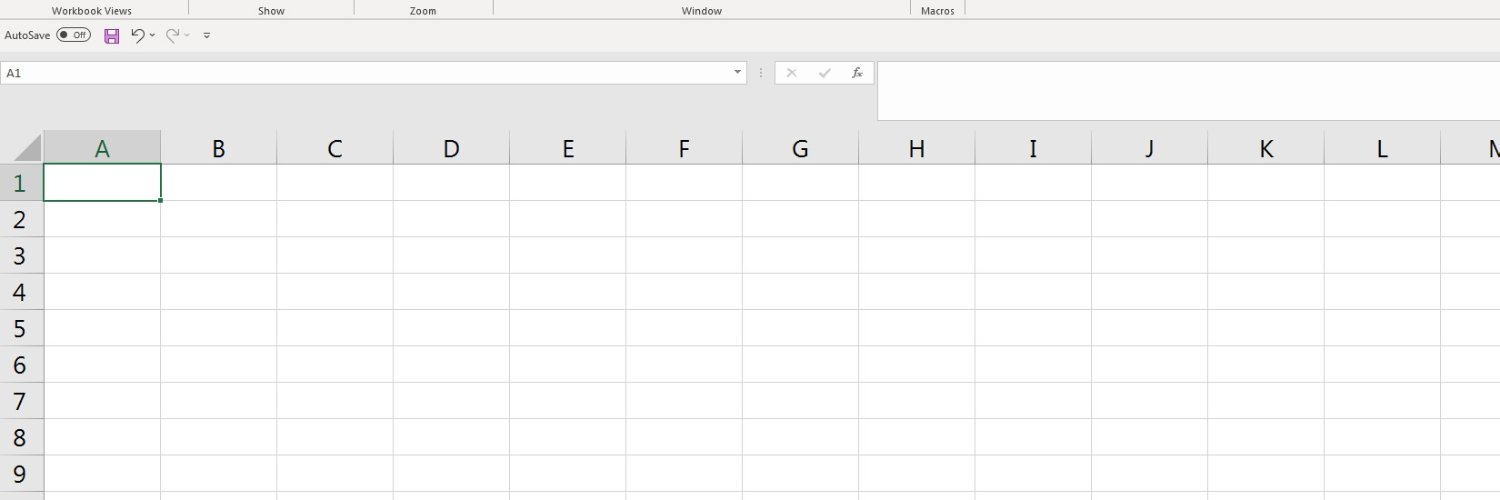Select cell F6 in the grid
Image resolution: width=1500 pixels, height=500 pixels.
[684, 364]
